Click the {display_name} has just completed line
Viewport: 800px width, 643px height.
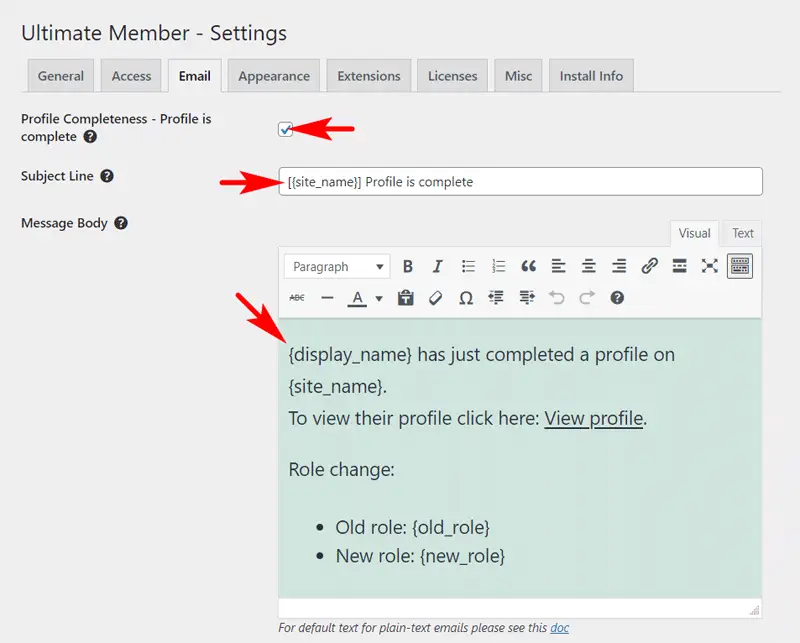(481, 355)
